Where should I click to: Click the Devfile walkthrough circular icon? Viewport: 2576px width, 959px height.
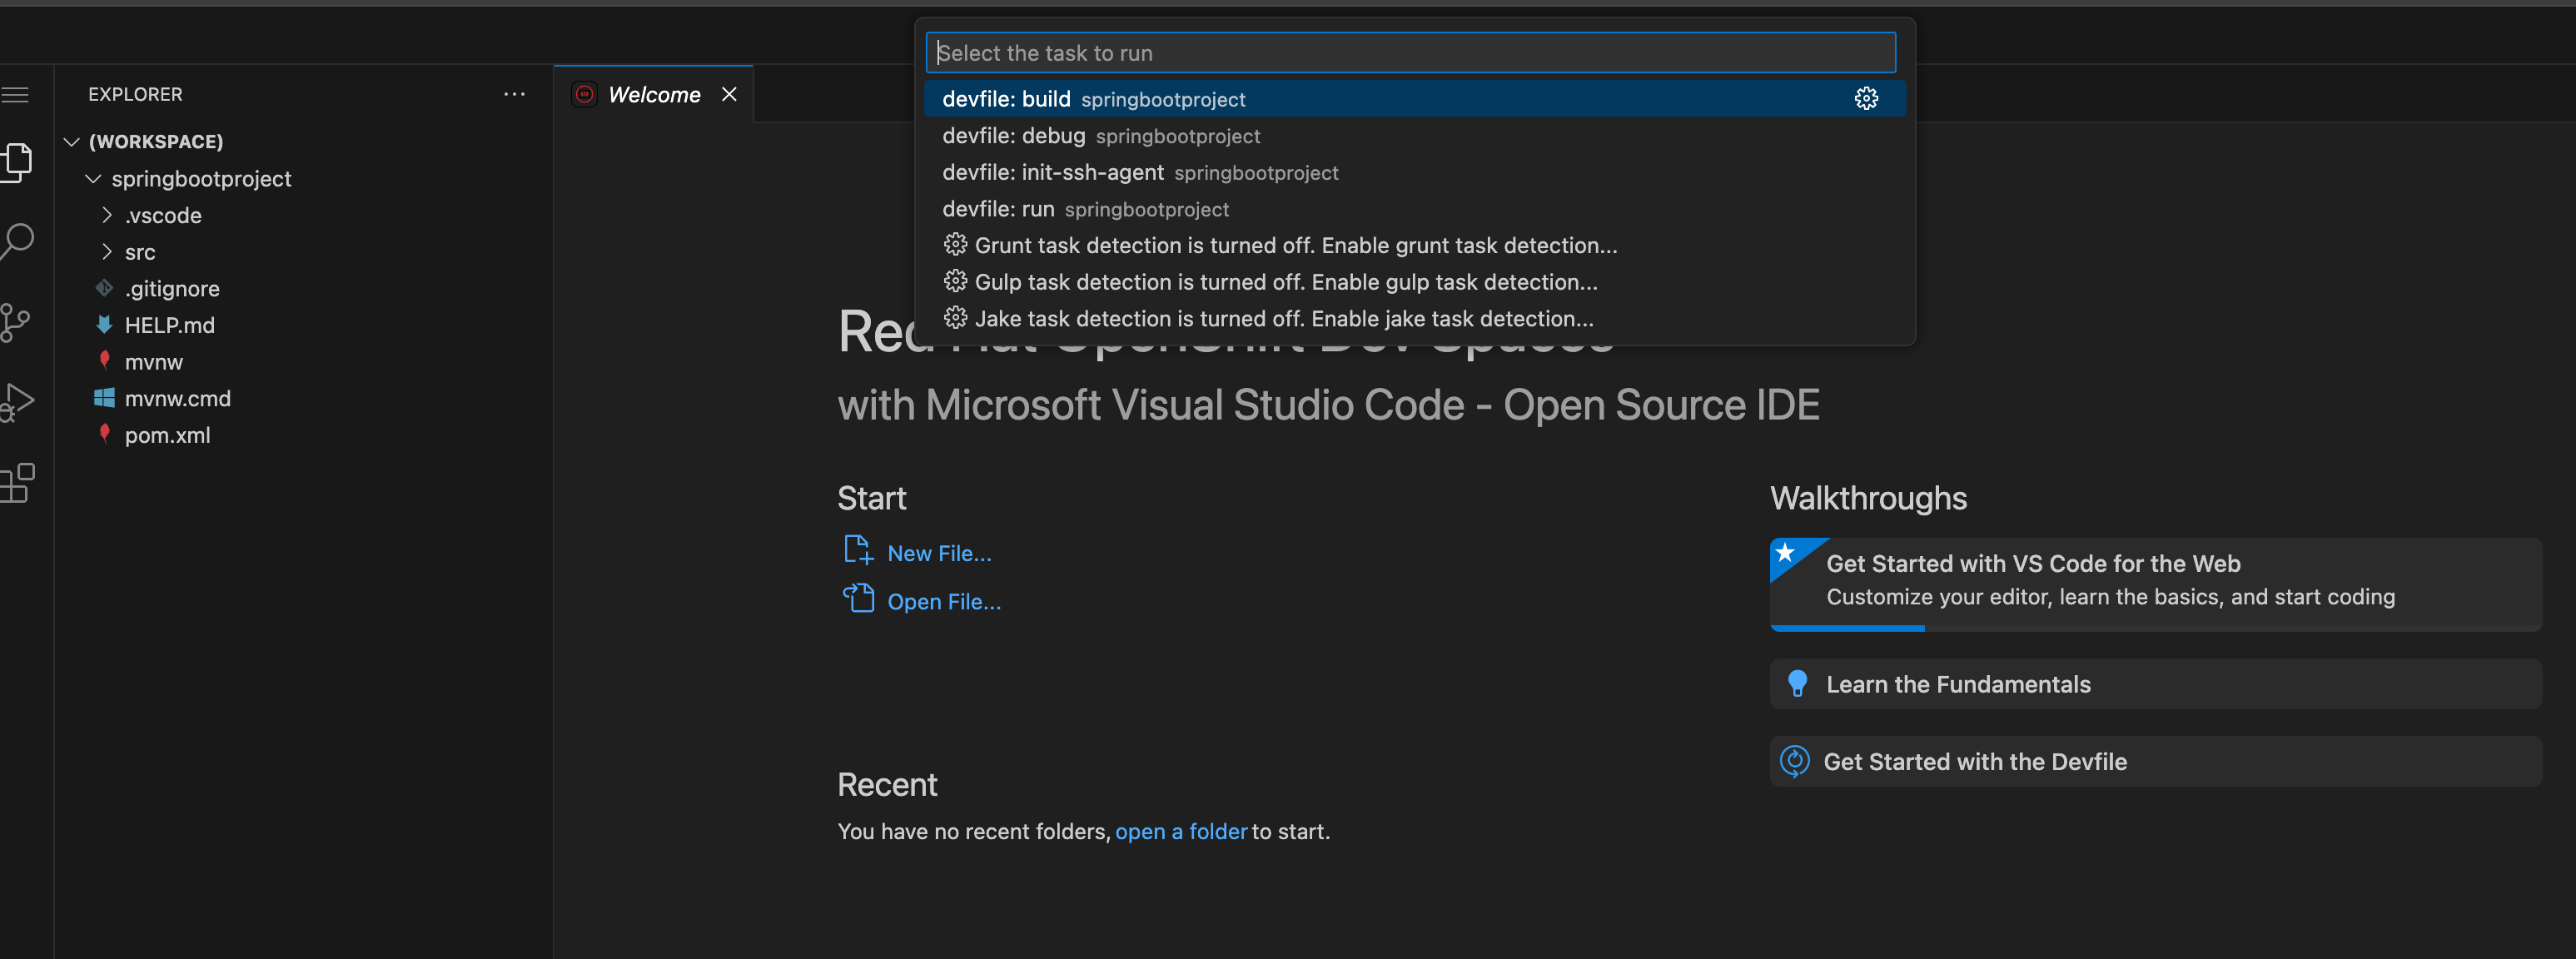tap(1795, 761)
